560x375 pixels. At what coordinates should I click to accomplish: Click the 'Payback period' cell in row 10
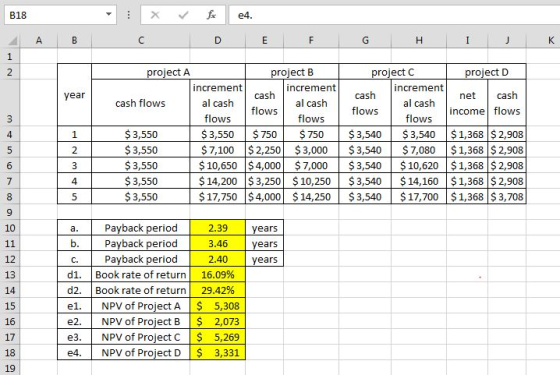click(141, 228)
